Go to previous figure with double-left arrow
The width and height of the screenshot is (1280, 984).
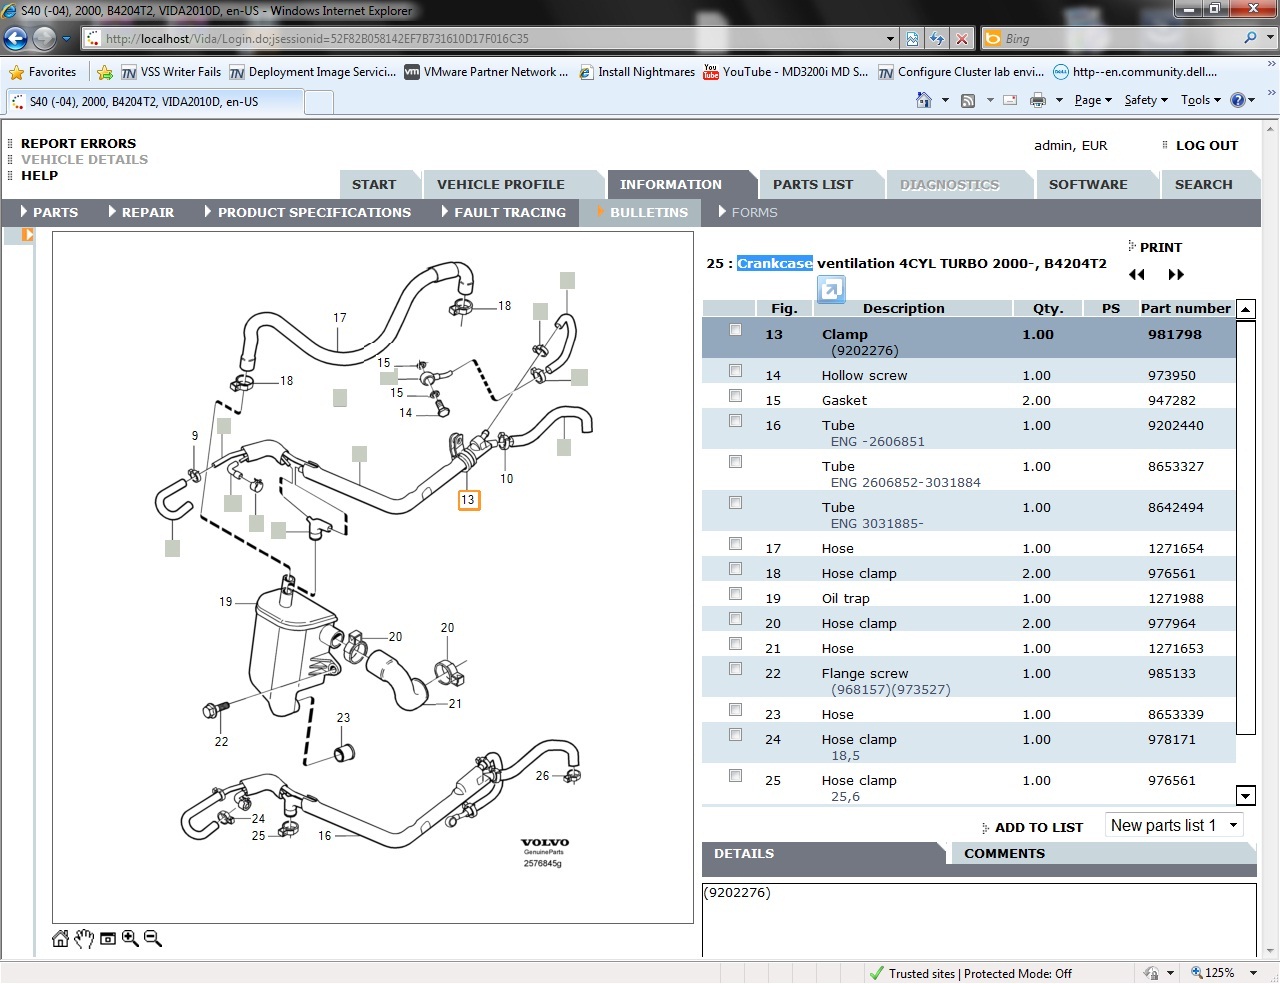[x=1137, y=275]
